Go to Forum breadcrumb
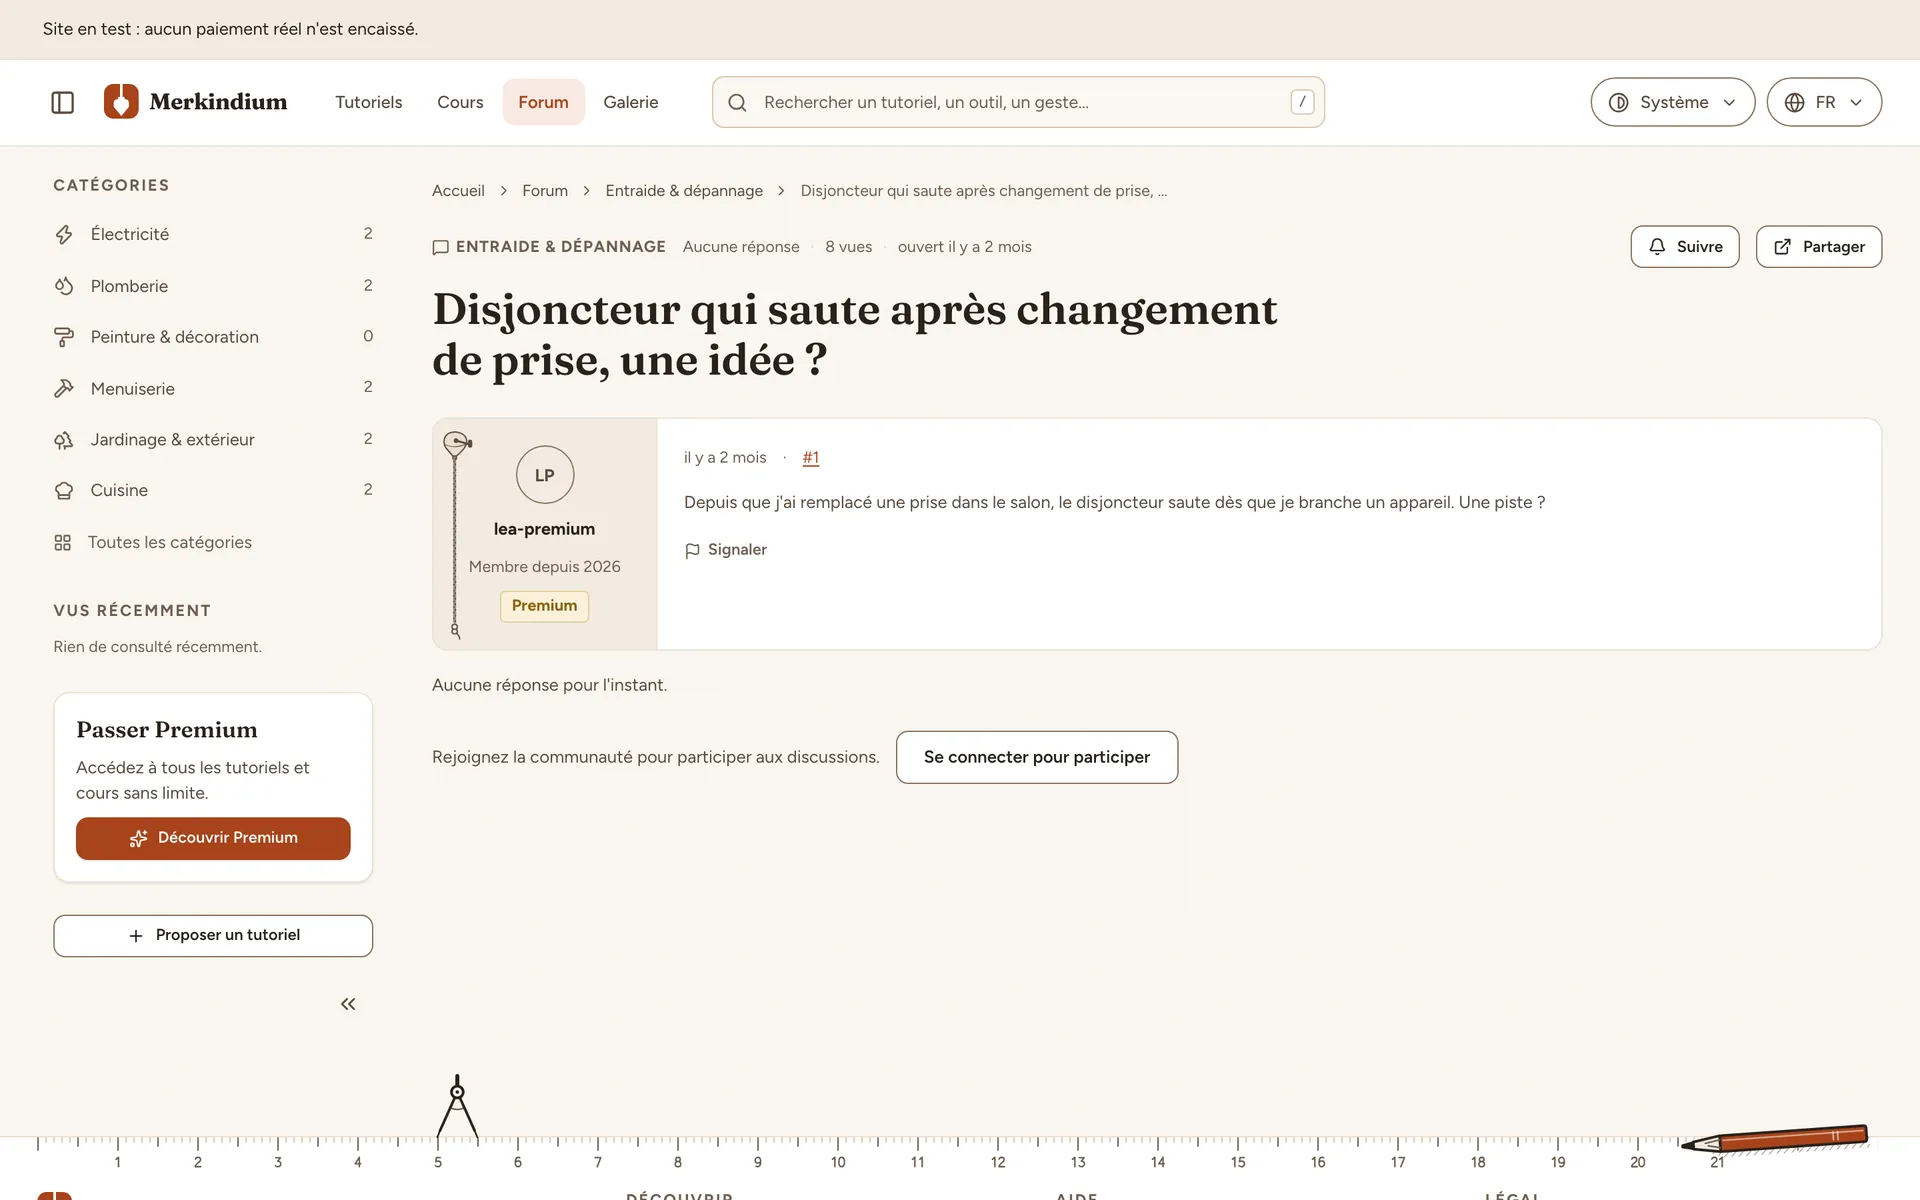This screenshot has width=1920, height=1200. 545,191
